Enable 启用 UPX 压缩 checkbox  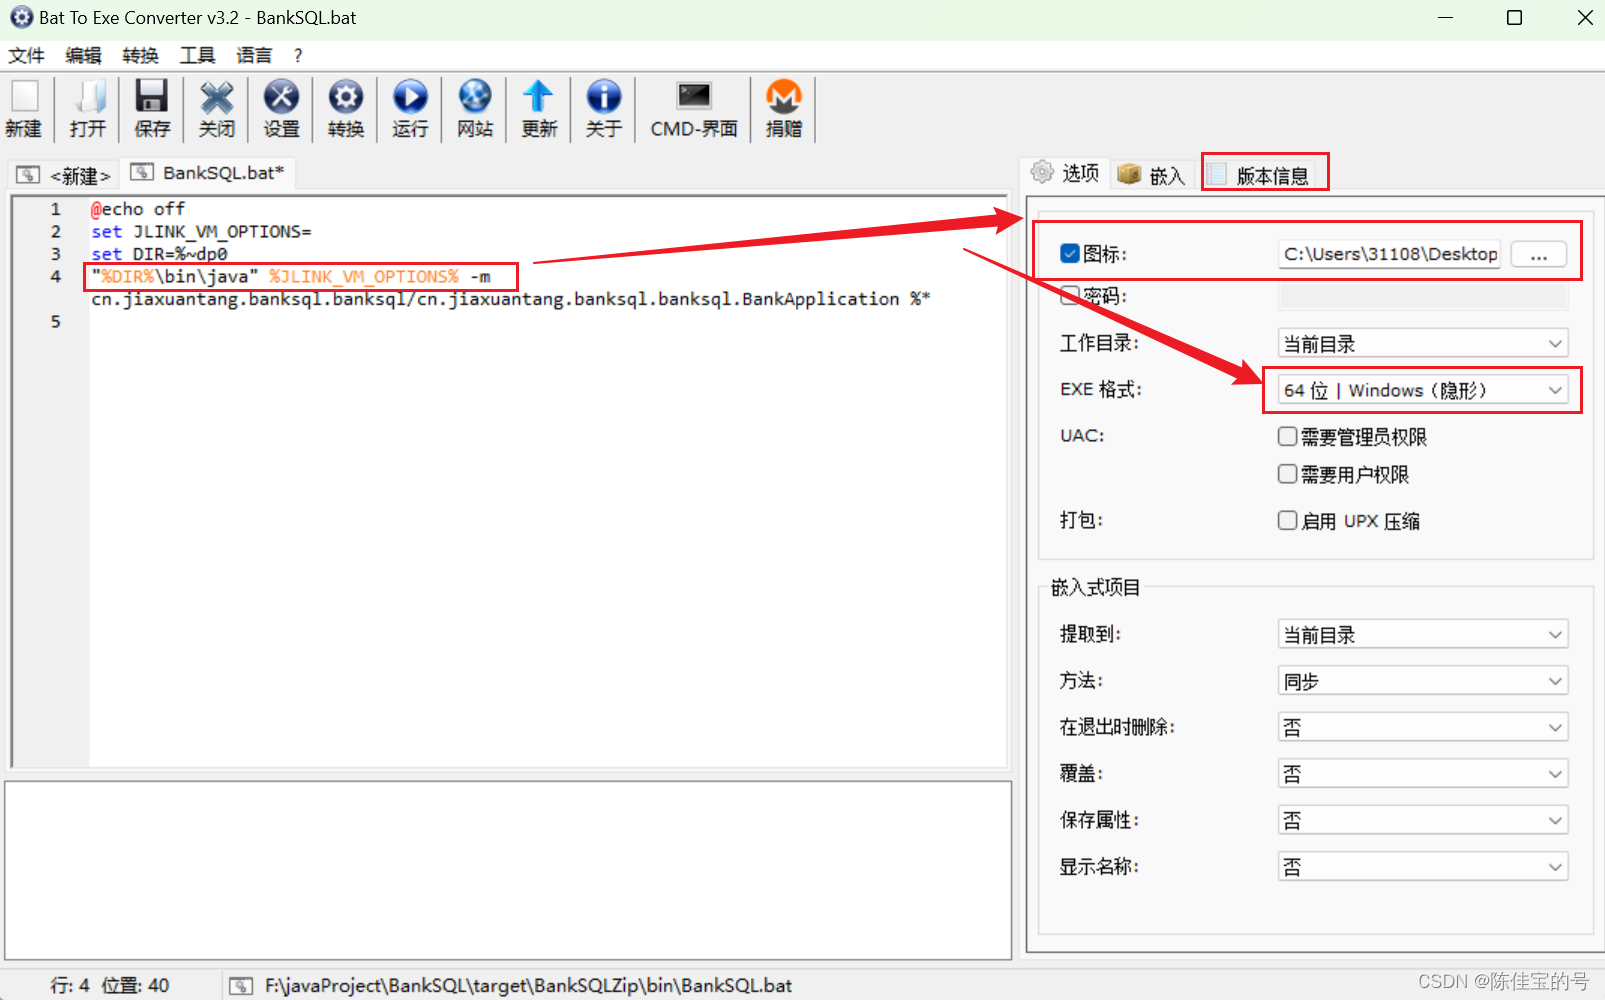point(1288,520)
